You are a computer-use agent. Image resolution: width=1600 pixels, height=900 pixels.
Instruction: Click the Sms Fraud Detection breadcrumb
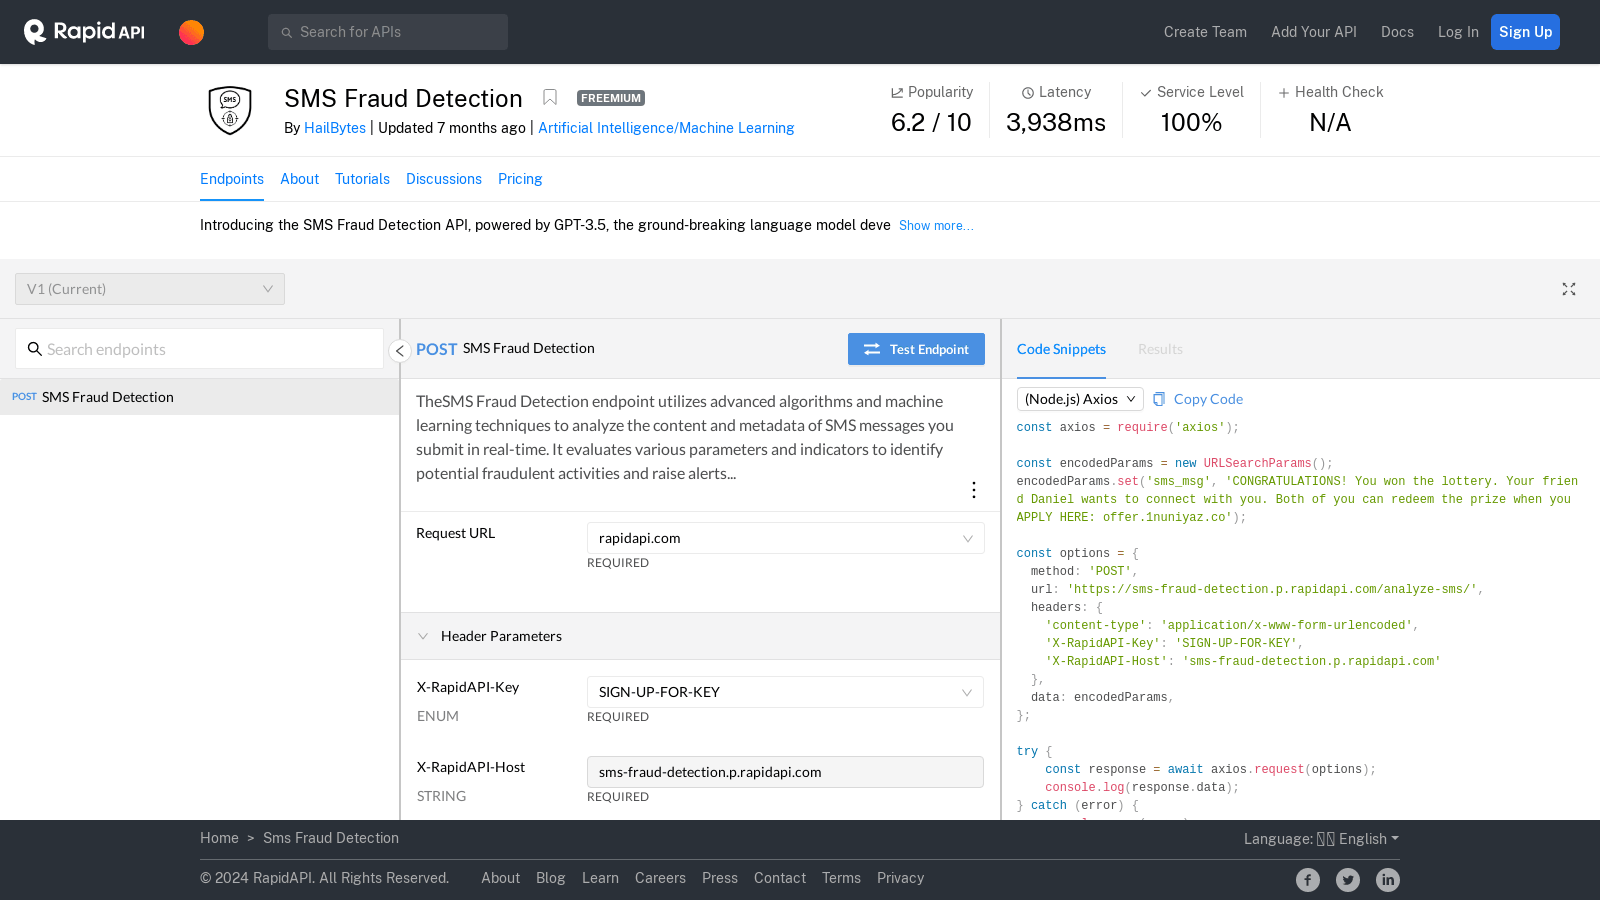tap(331, 838)
